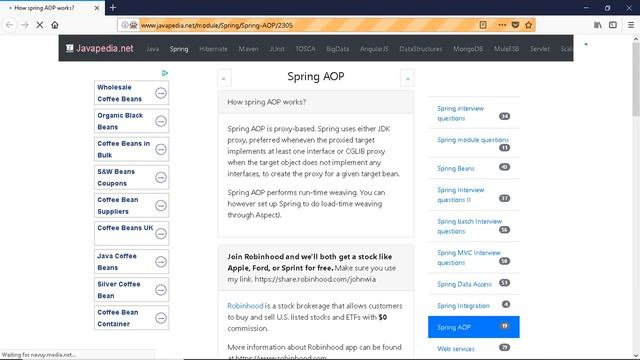
Task: Open Web services sidebar link
Action: point(456,349)
